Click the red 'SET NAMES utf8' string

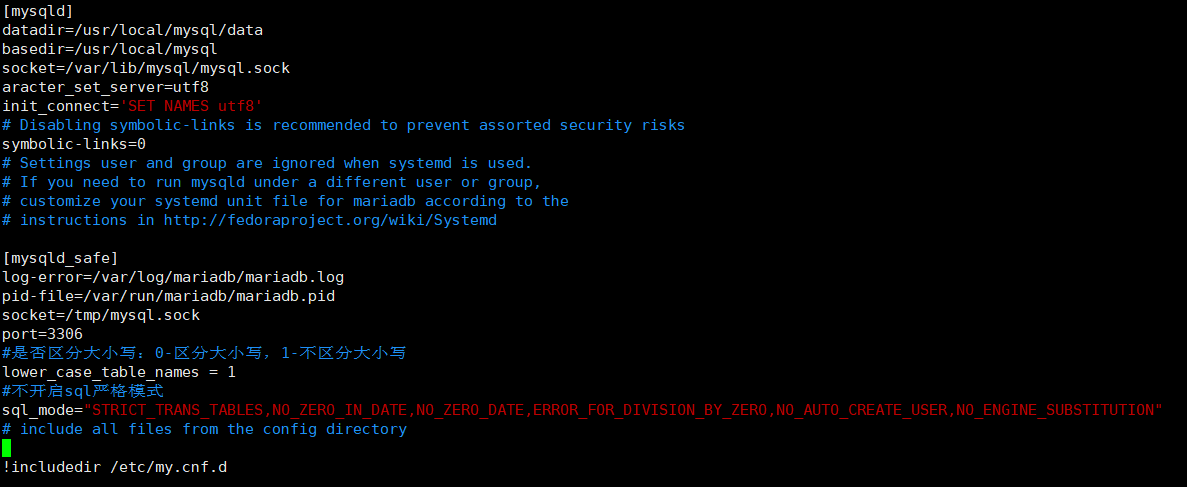coord(191,106)
